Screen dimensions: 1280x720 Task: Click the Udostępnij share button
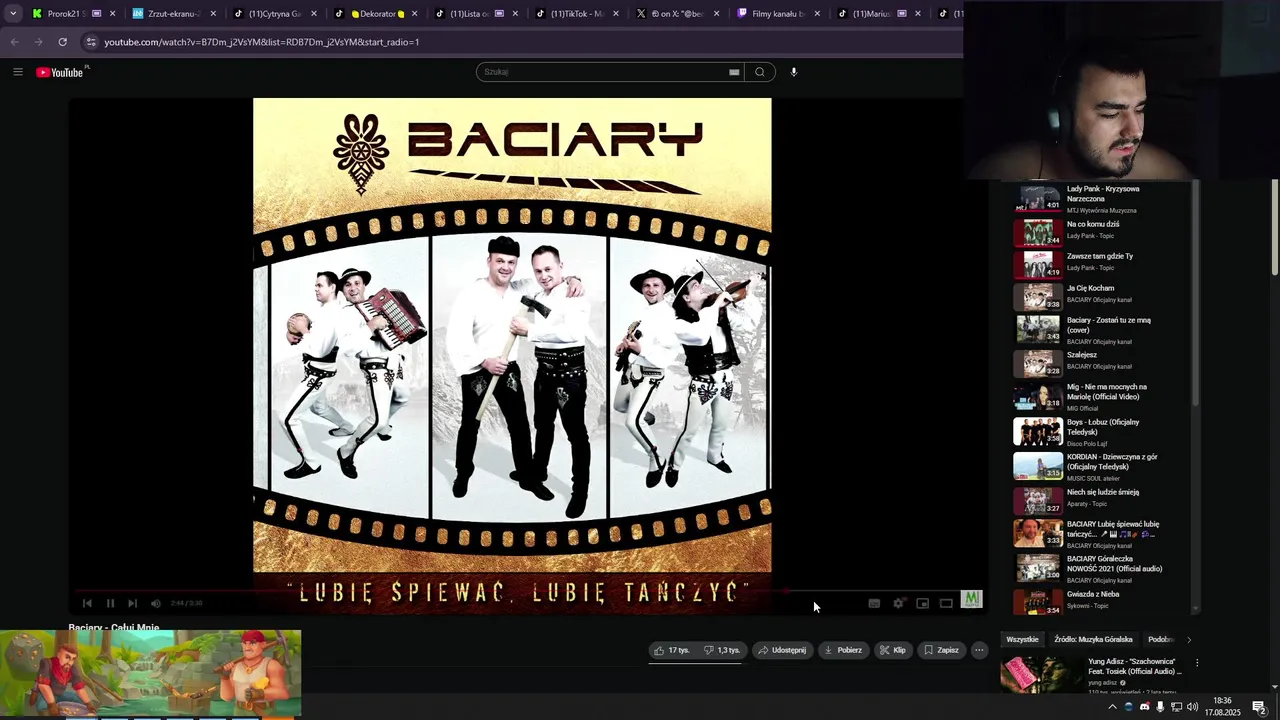[x=782, y=650]
